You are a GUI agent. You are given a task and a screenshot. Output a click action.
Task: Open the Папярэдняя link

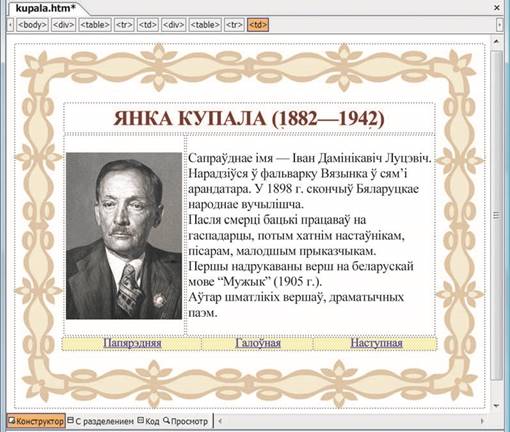(x=132, y=343)
